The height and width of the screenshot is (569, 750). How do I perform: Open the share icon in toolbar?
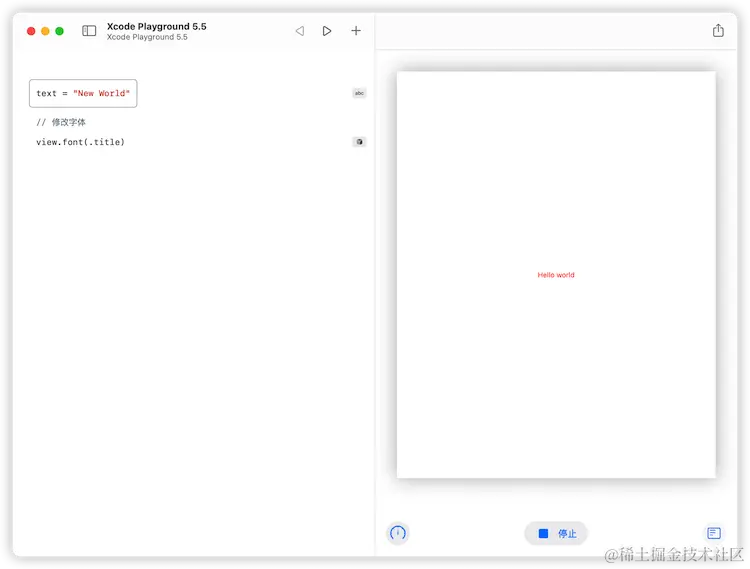tap(718, 31)
